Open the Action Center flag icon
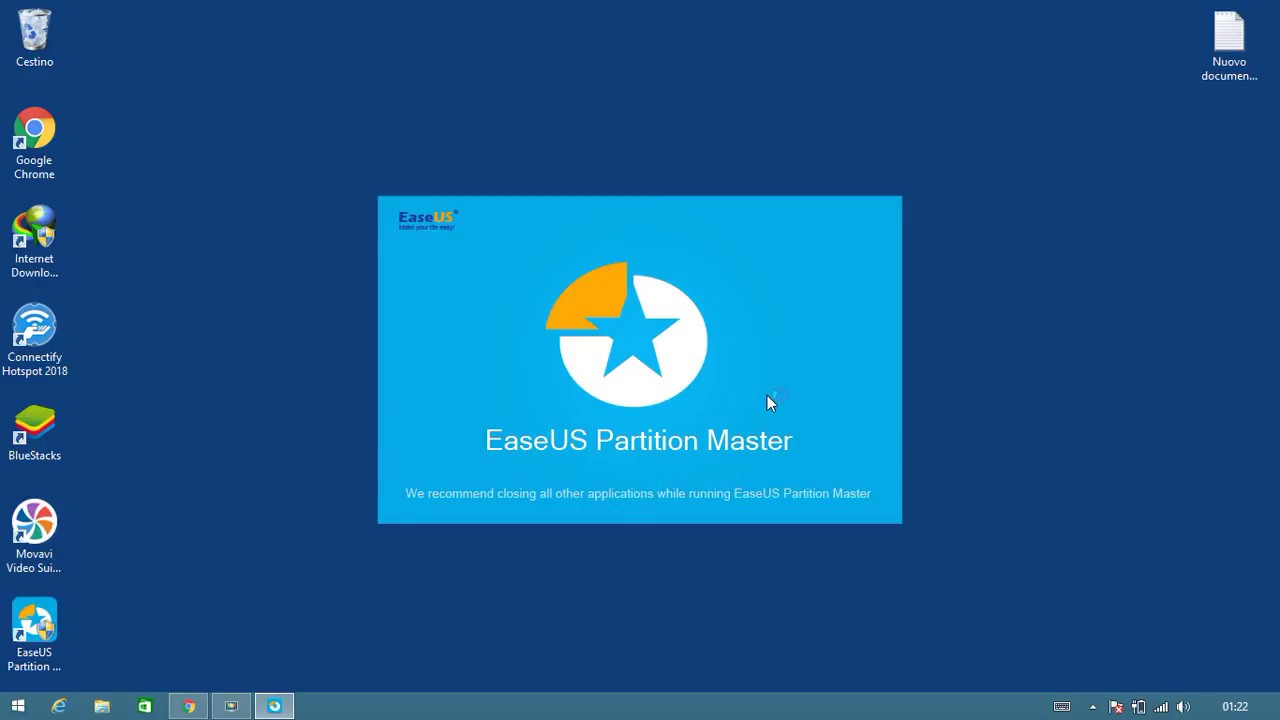This screenshot has width=1280, height=720. pos(1116,707)
